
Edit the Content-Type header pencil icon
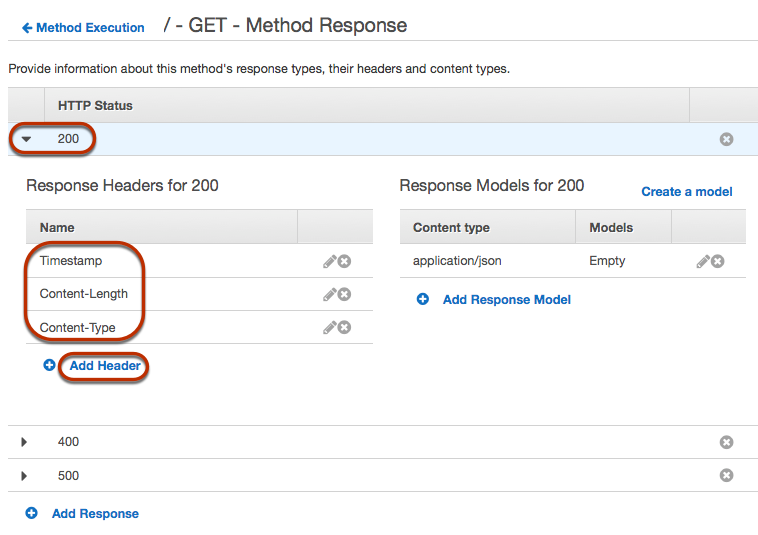click(x=329, y=327)
